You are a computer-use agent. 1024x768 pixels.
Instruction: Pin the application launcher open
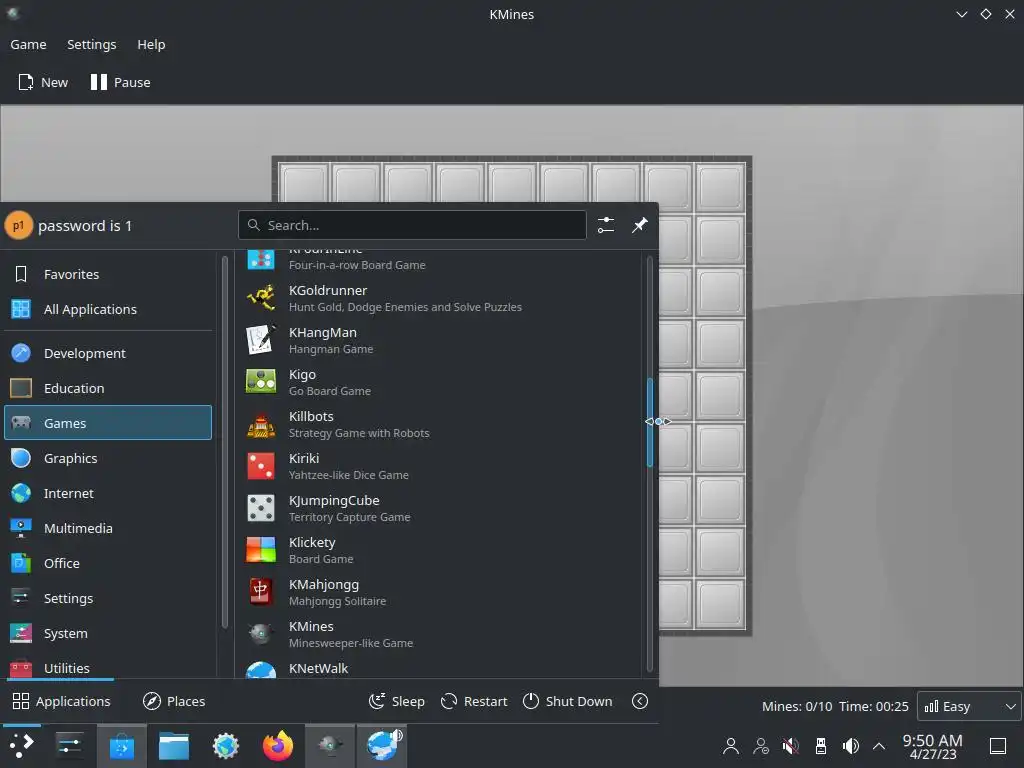(x=639, y=225)
